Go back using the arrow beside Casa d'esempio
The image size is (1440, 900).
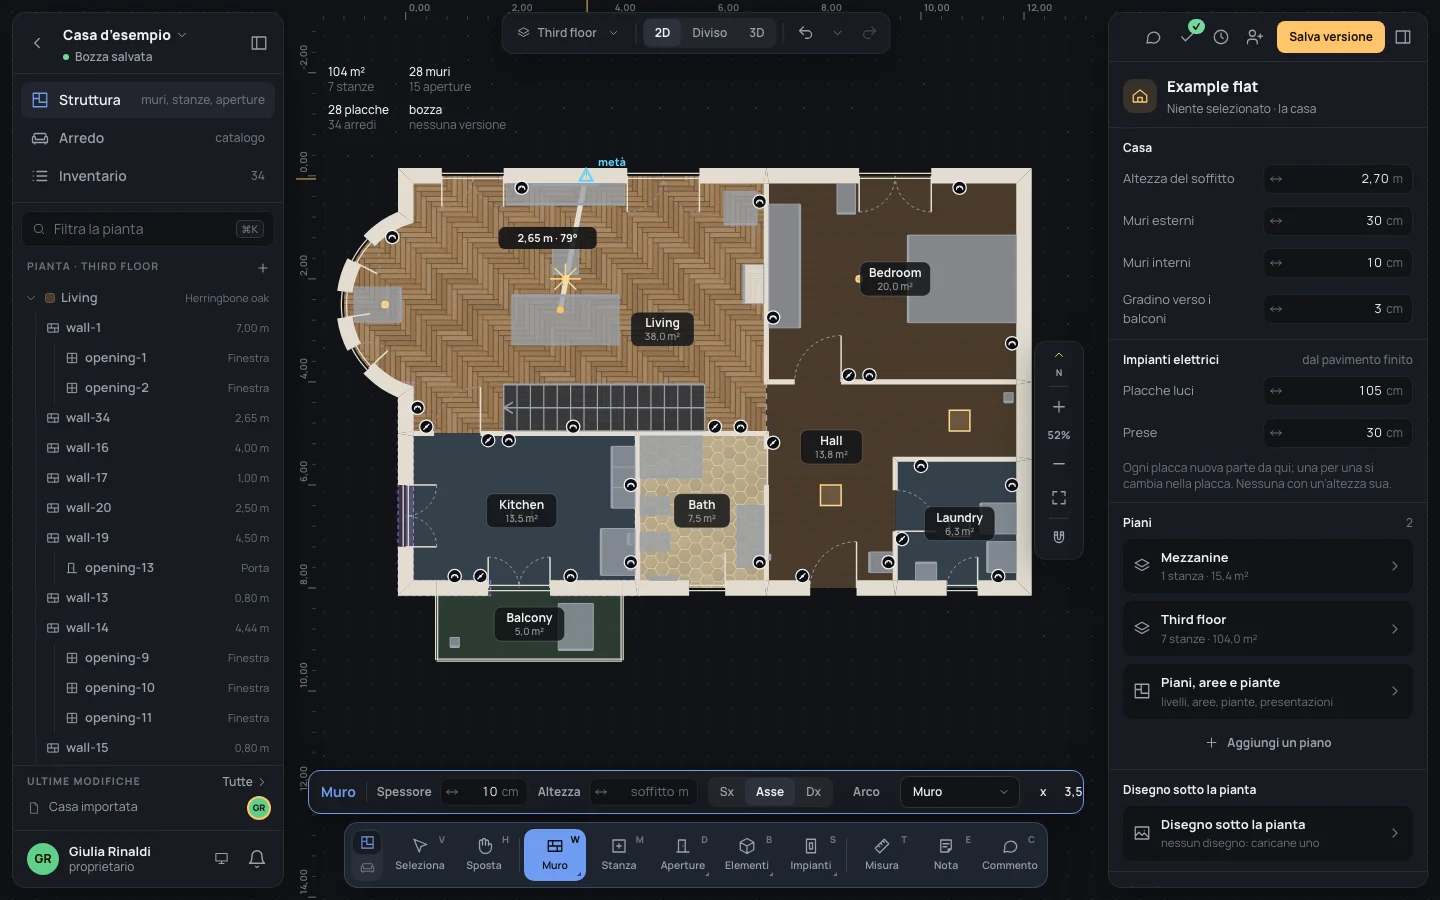(37, 43)
